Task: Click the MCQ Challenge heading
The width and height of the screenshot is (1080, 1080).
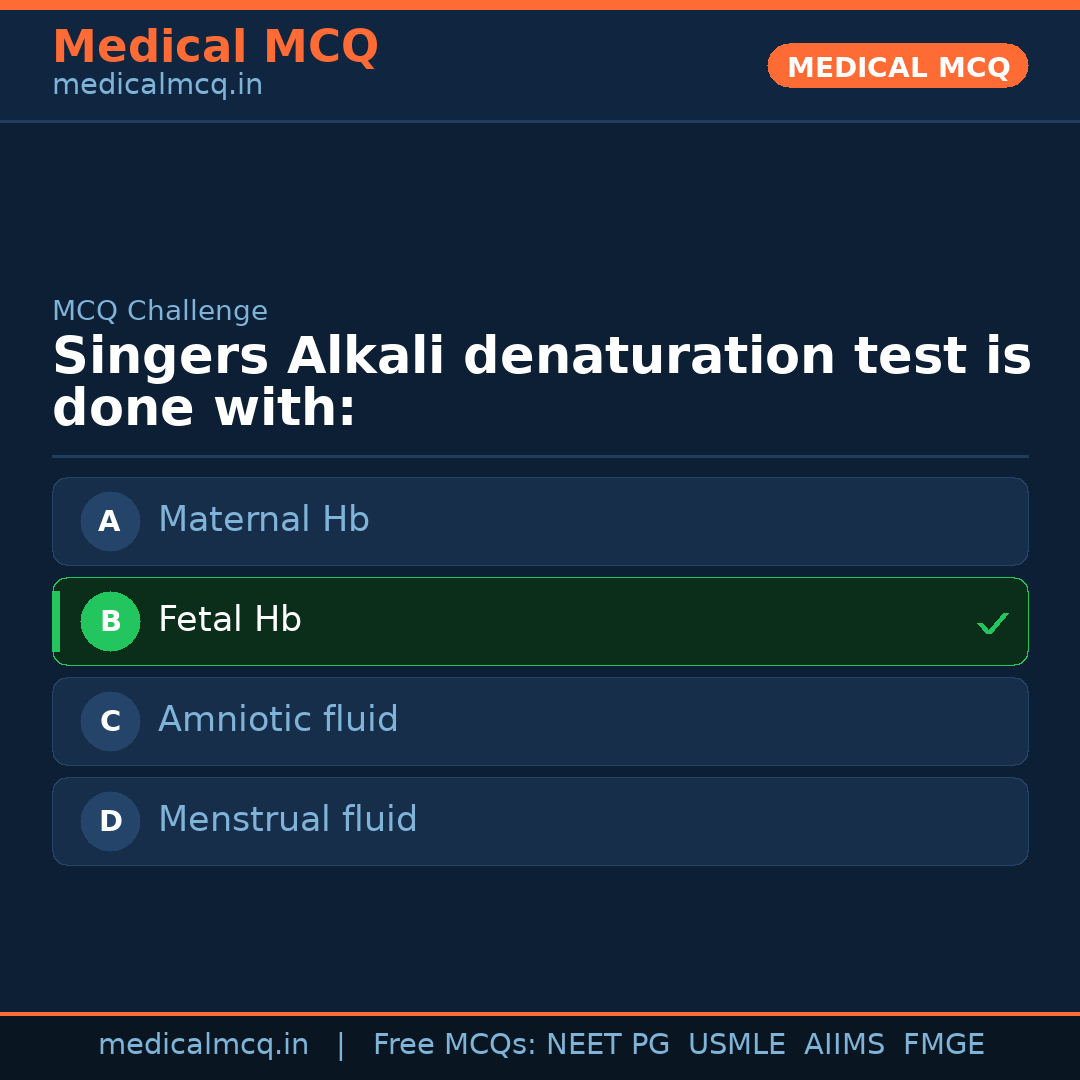Action: point(160,311)
